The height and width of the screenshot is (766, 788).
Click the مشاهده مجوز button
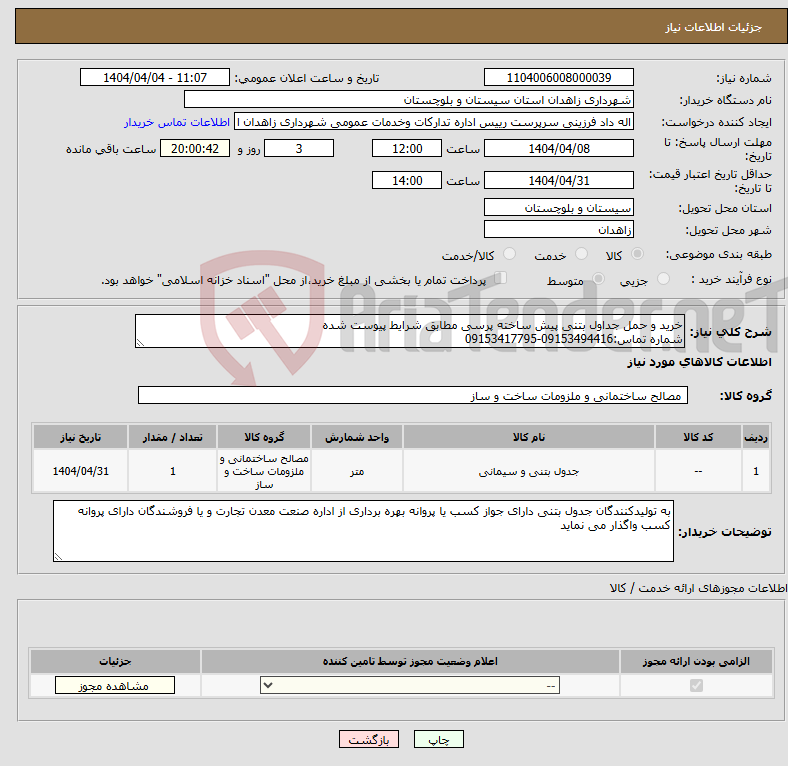[115, 686]
